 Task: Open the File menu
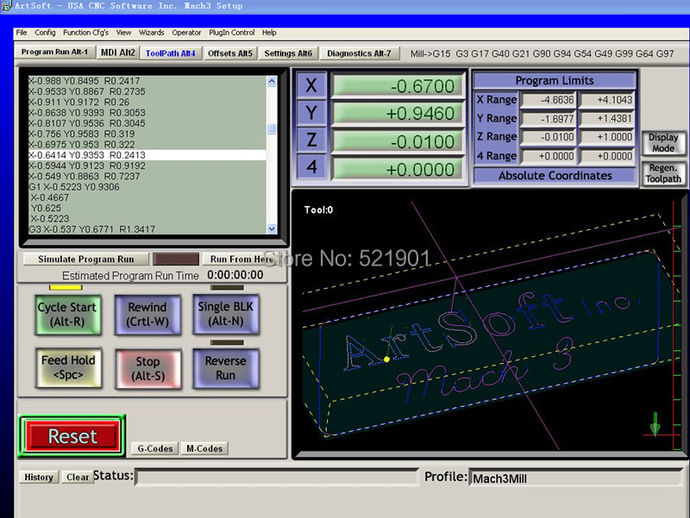point(21,33)
